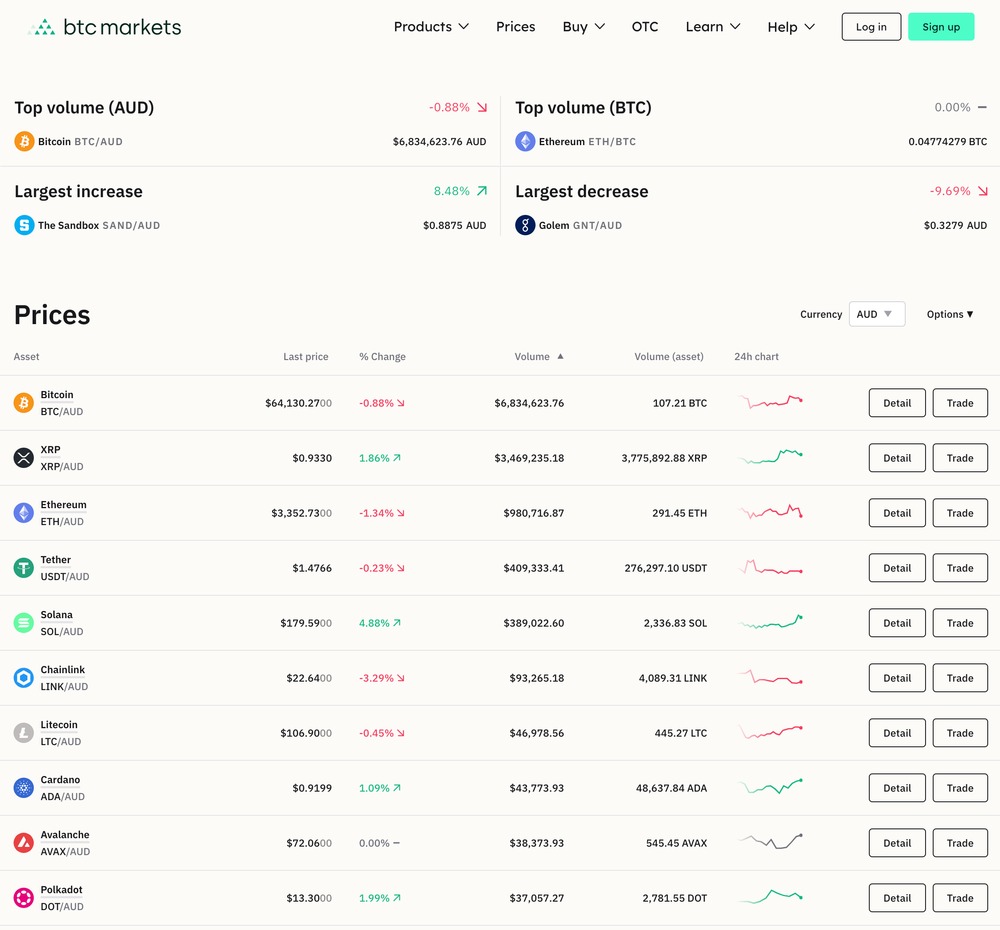Open the Products dropdown menu

click(431, 27)
